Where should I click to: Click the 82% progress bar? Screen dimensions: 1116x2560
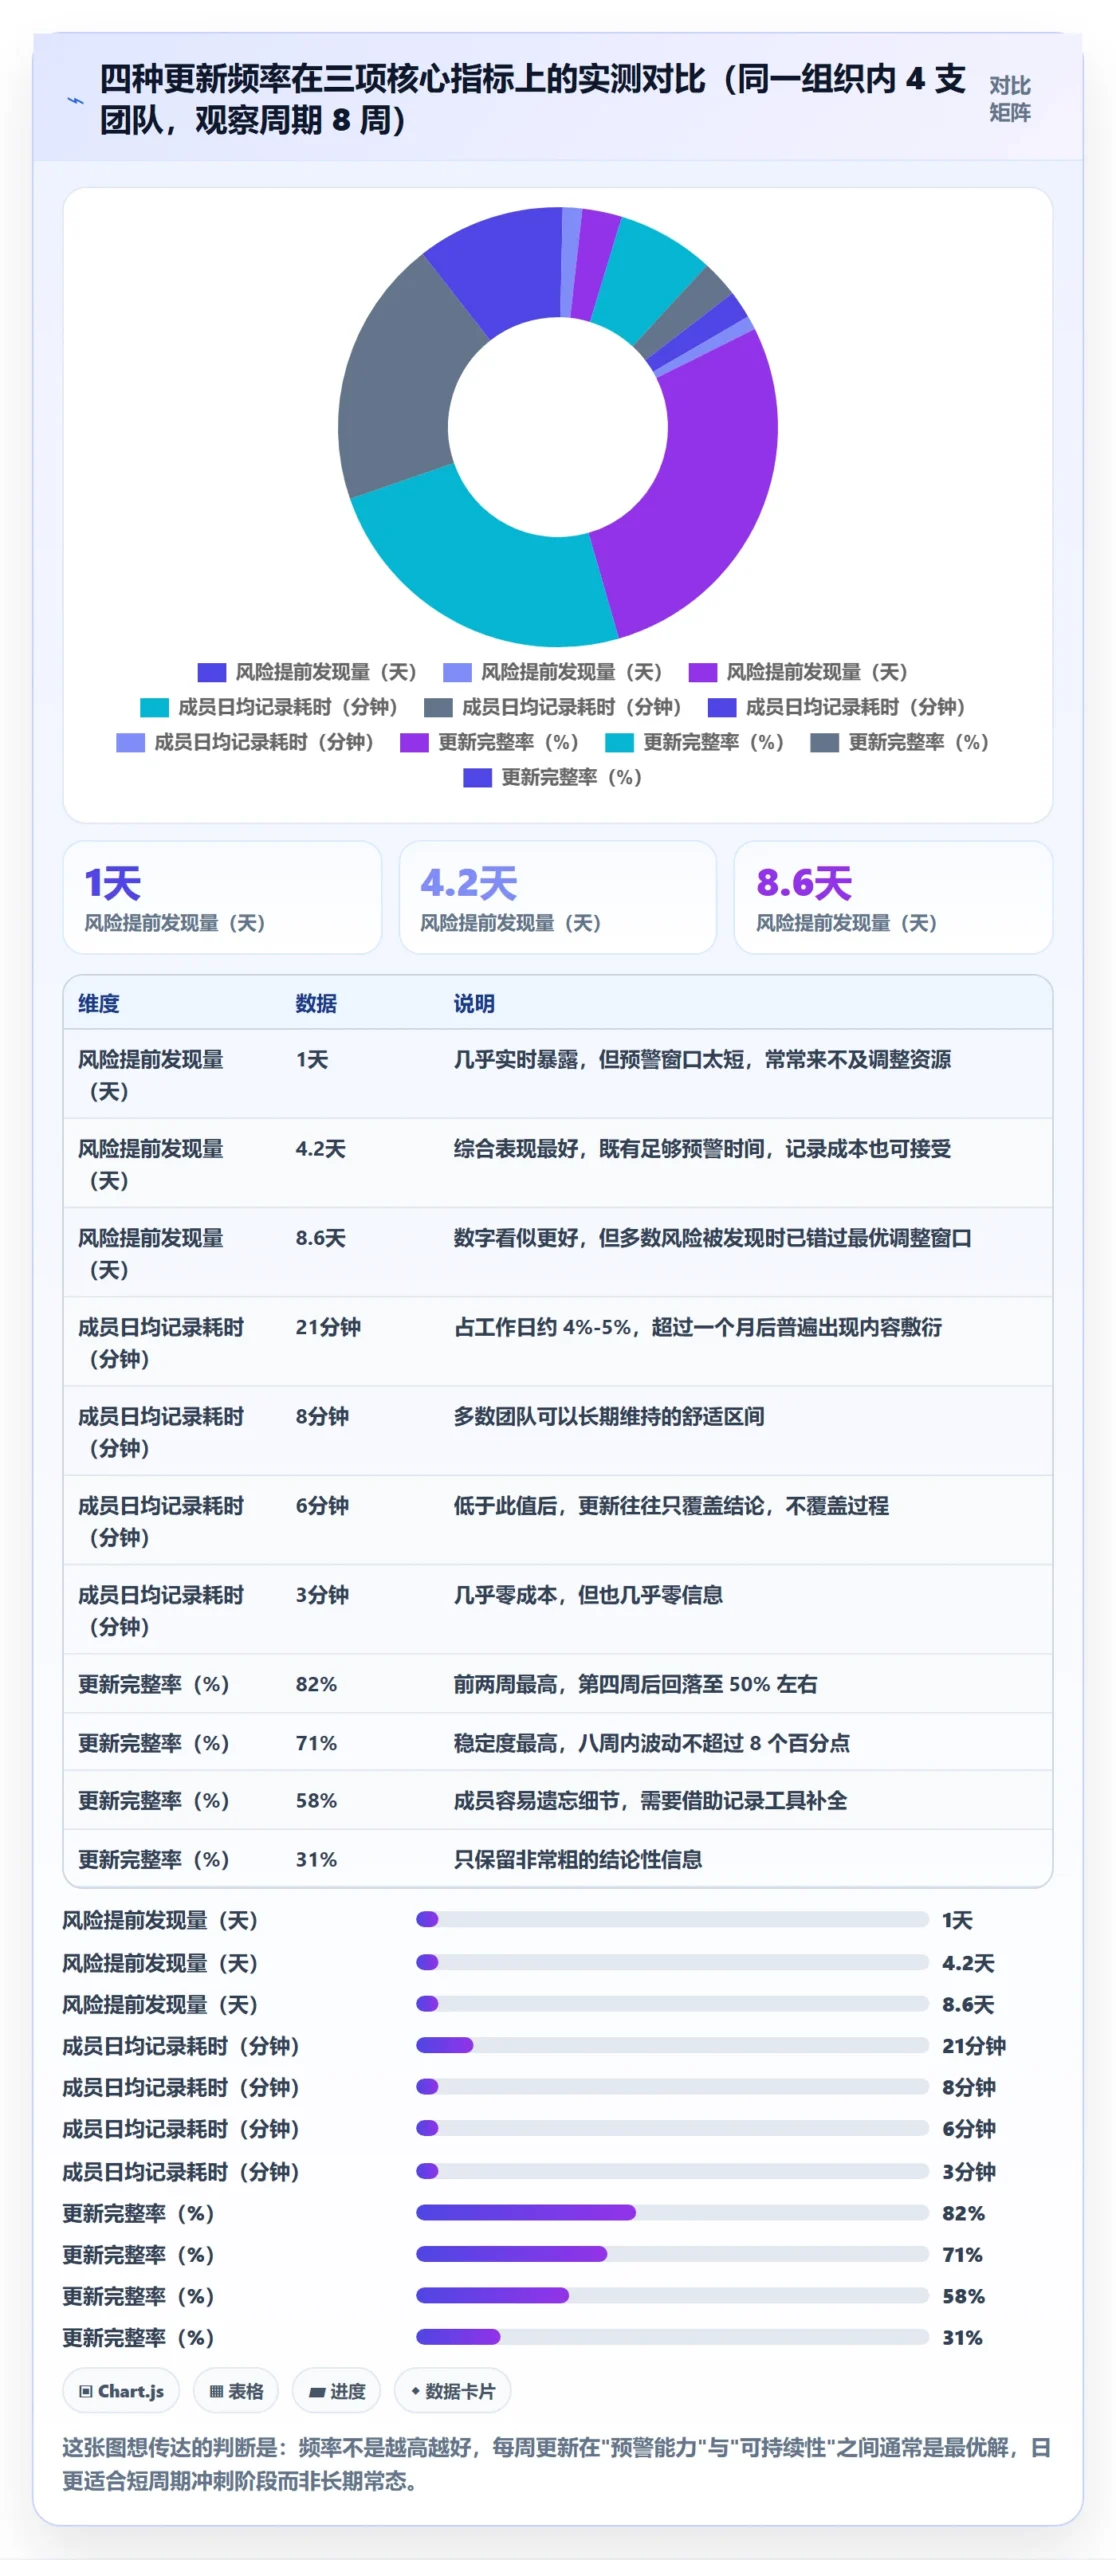(x=672, y=2212)
